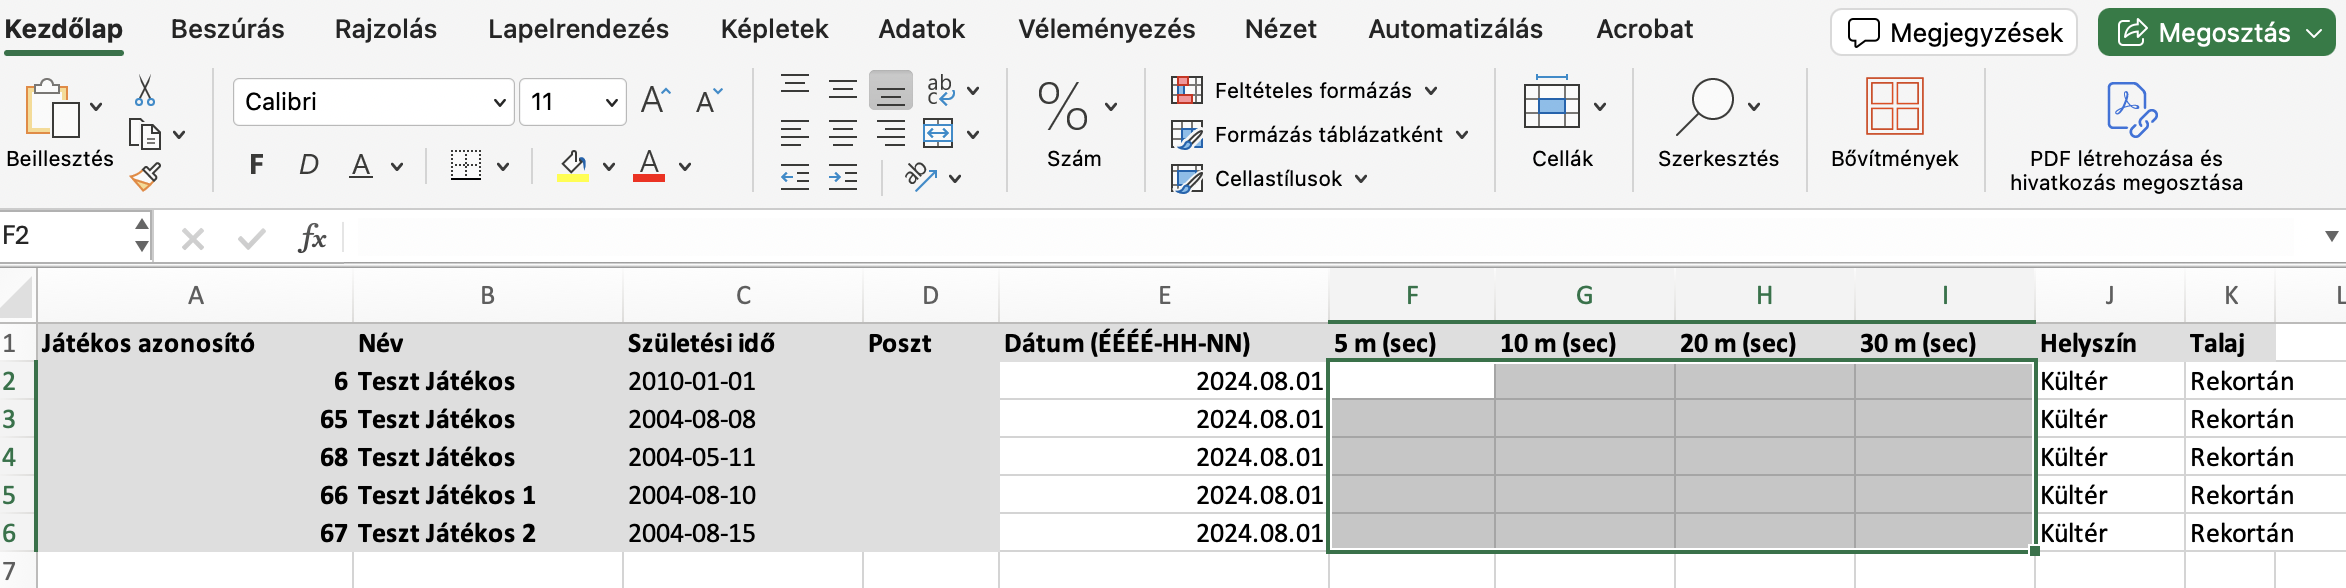Switch to the Képletek tab
Viewport: 2346px width, 588px height.
click(774, 30)
